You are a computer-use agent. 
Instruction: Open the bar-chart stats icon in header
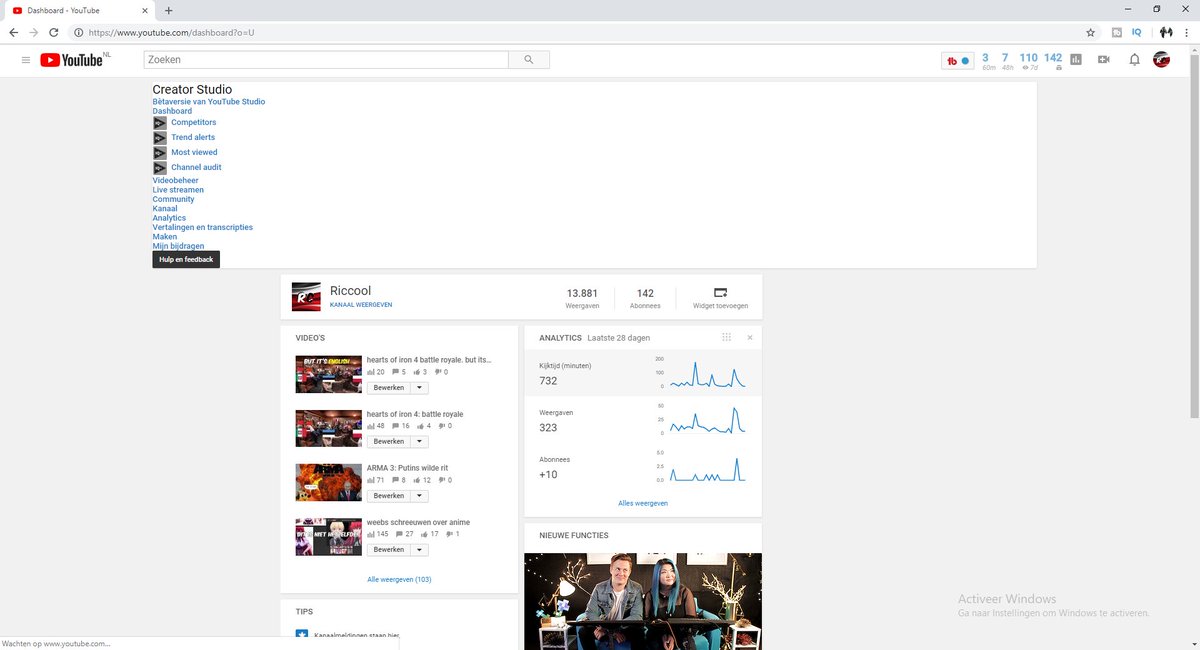point(1076,60)
